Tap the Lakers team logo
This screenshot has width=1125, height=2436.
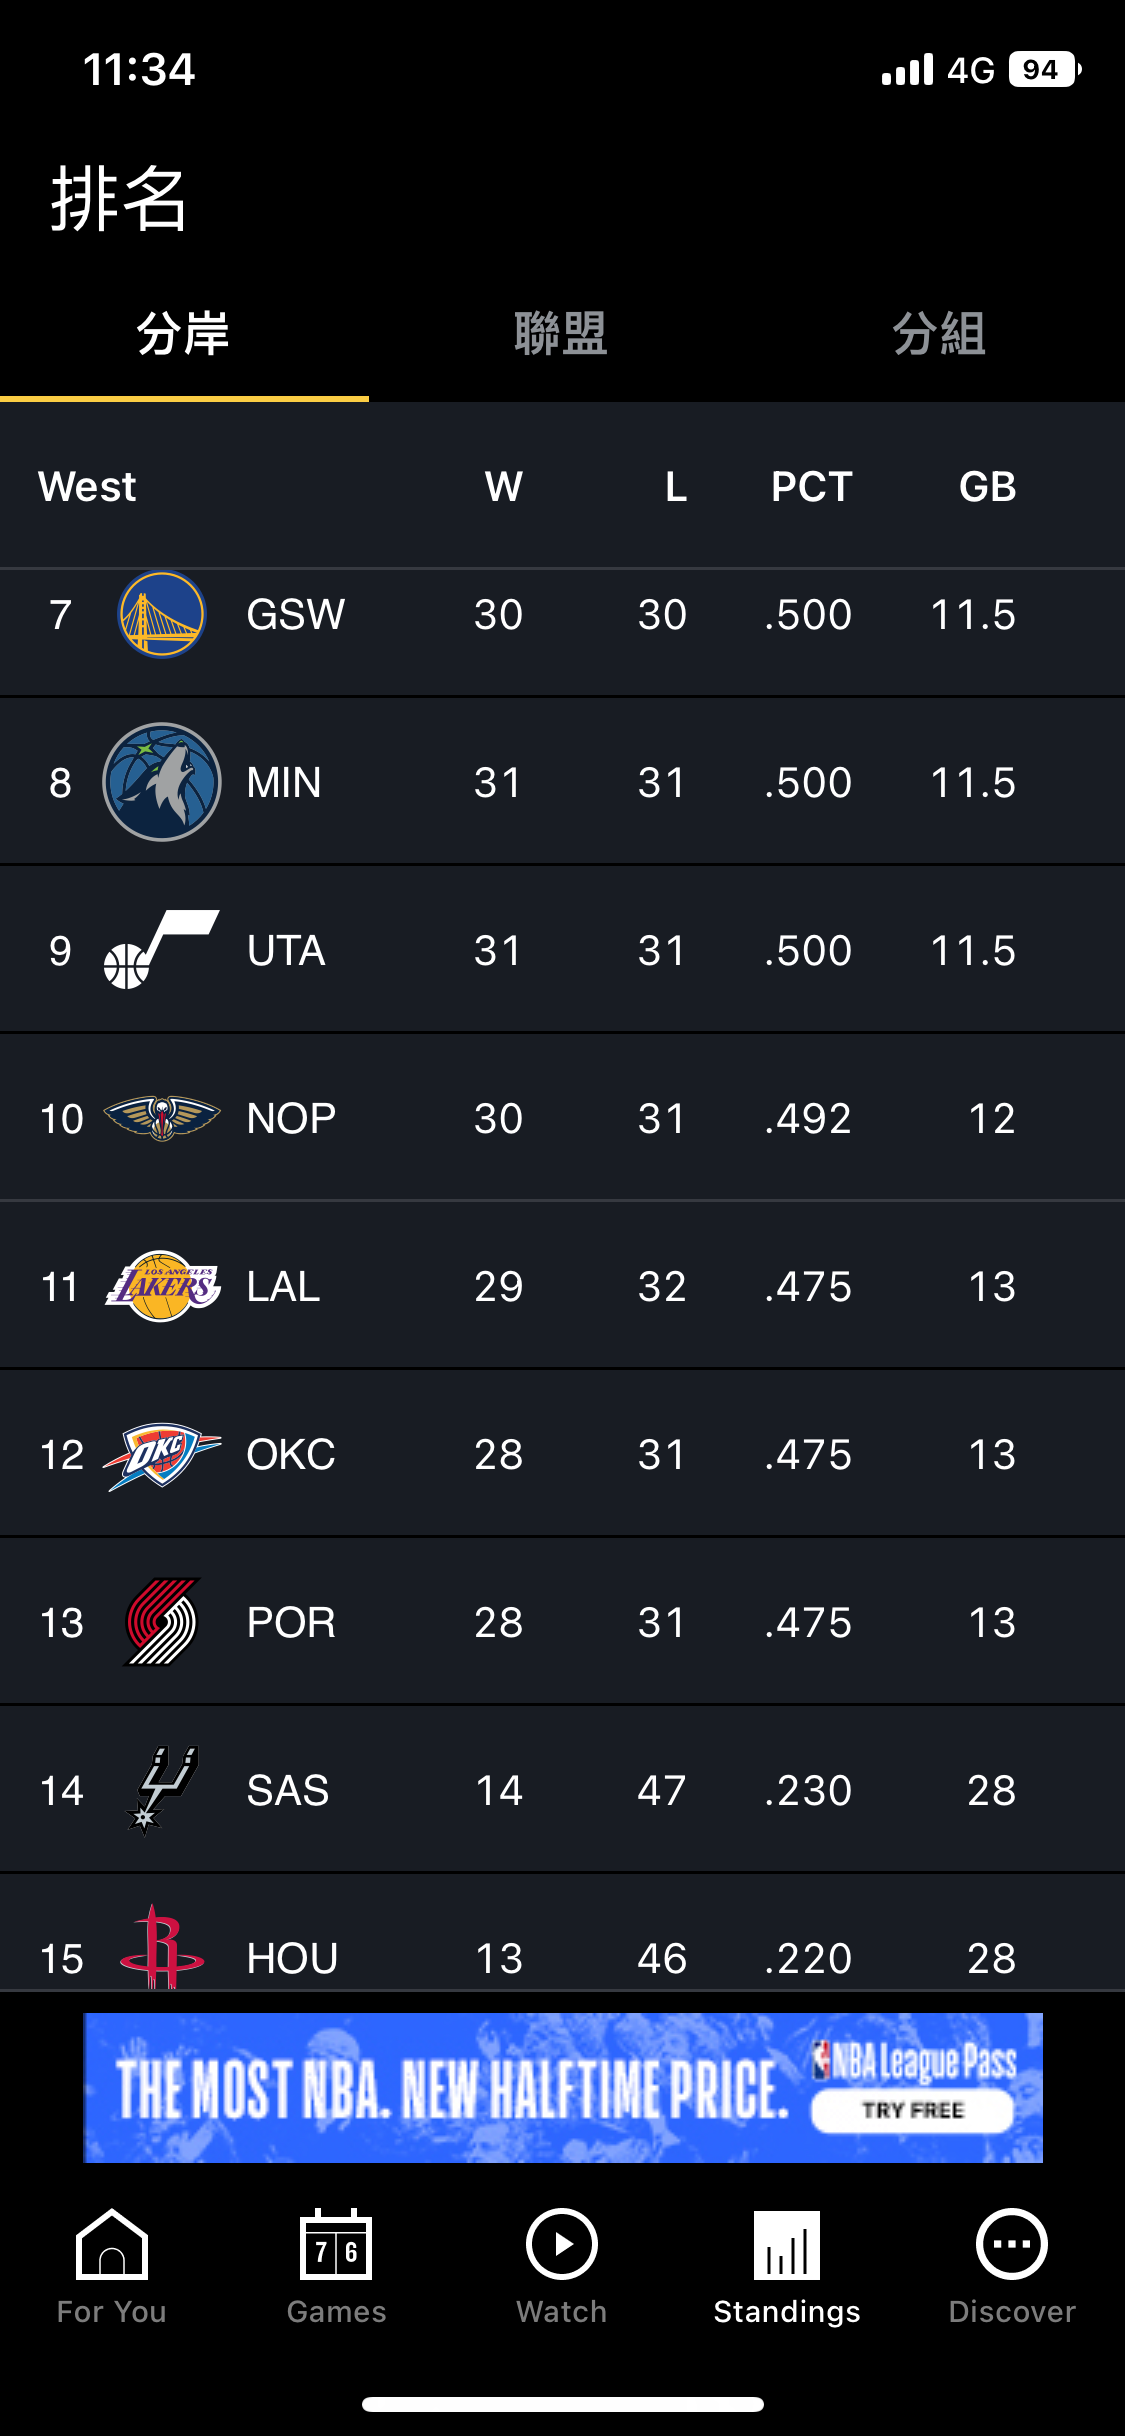coord(162,1286)
